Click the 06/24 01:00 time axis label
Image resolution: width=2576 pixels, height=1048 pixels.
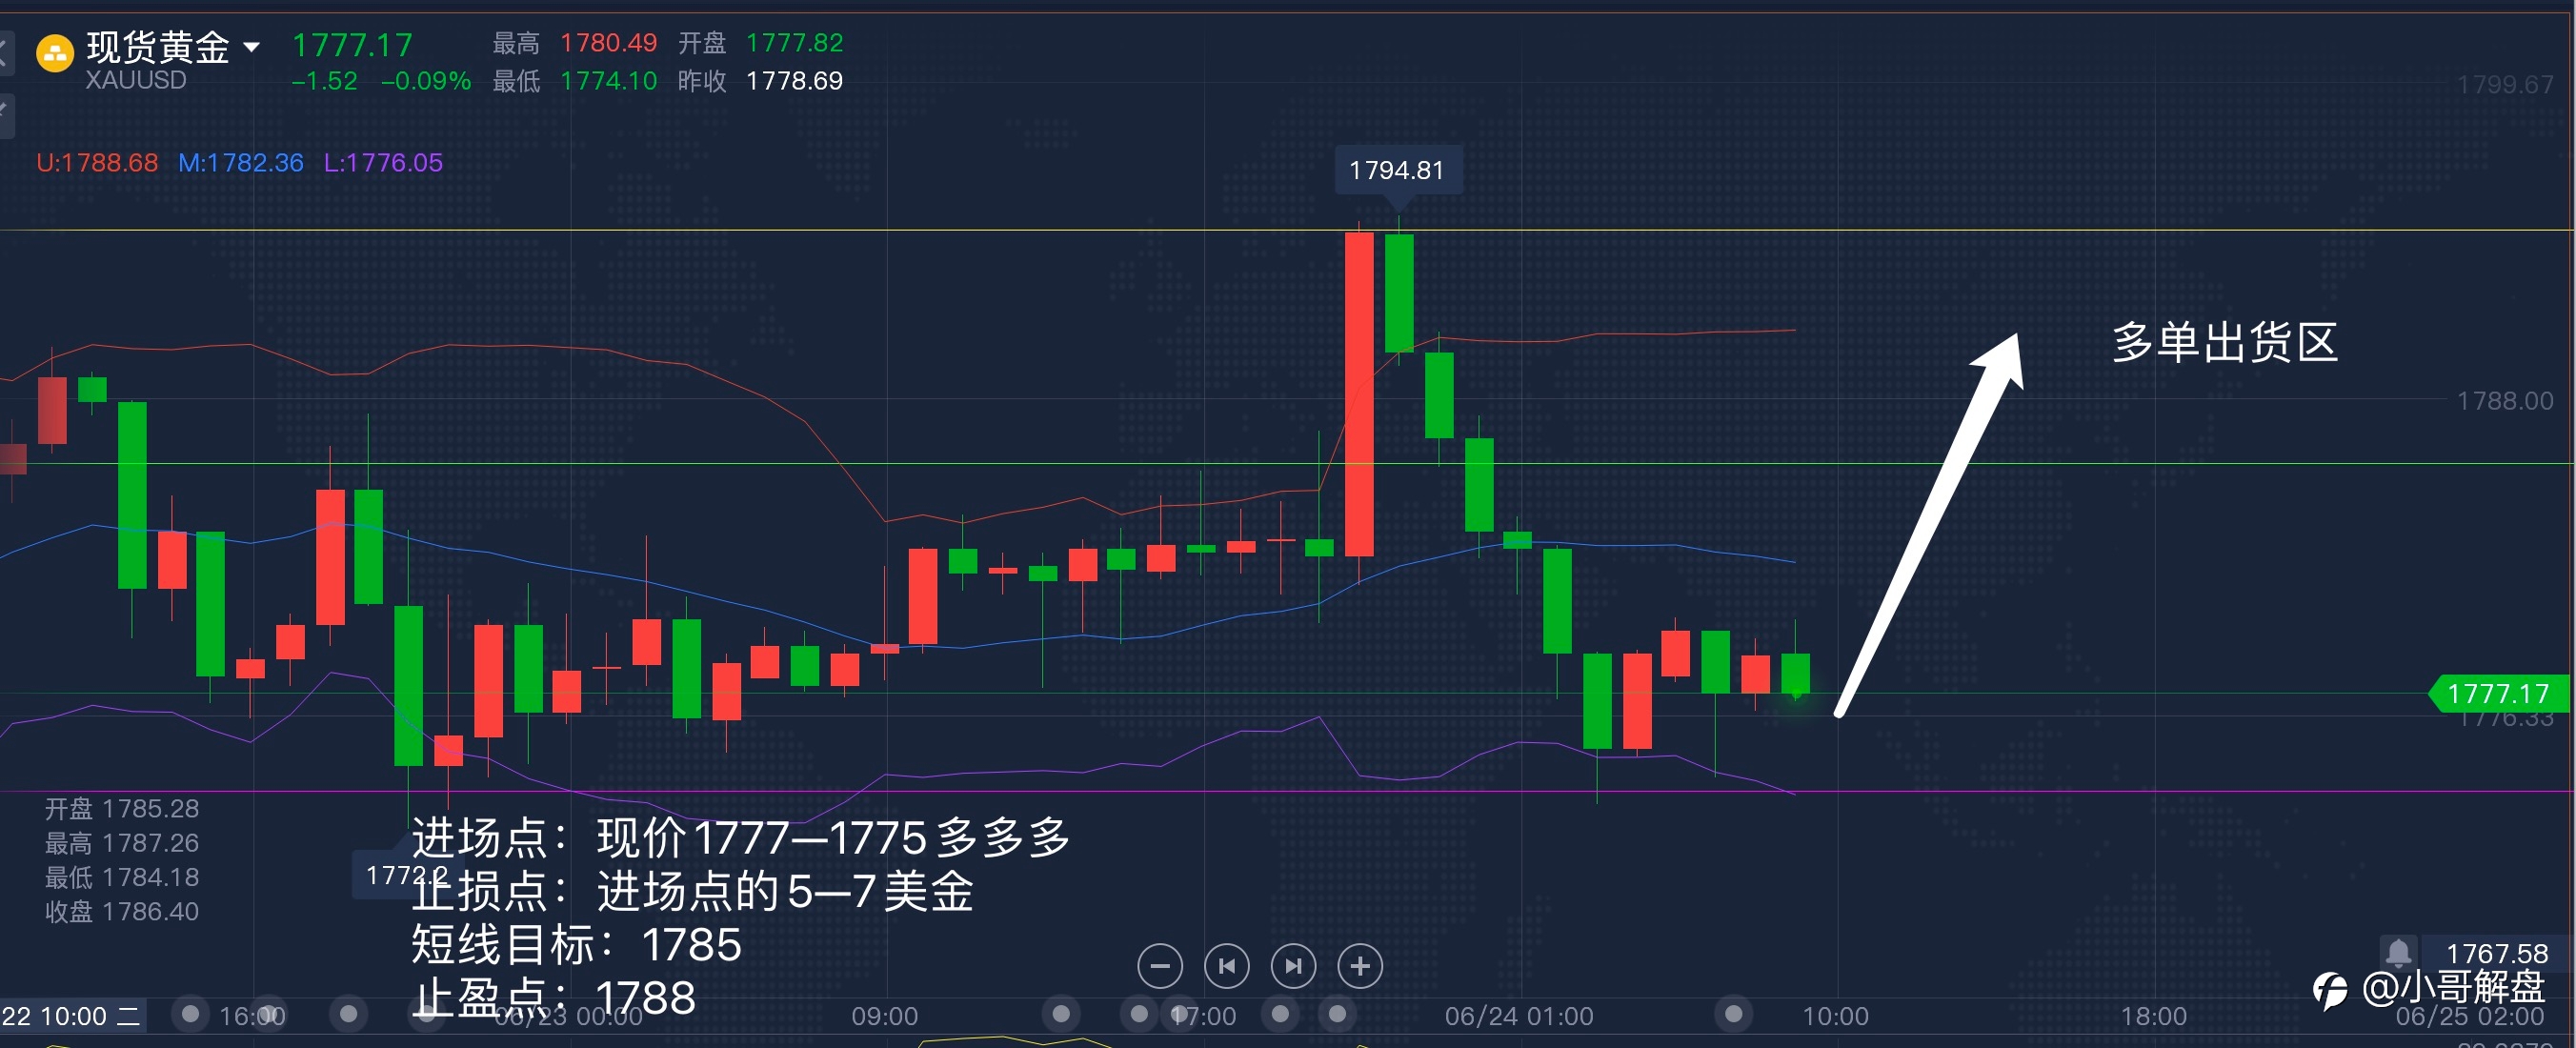(1519, 1017)
